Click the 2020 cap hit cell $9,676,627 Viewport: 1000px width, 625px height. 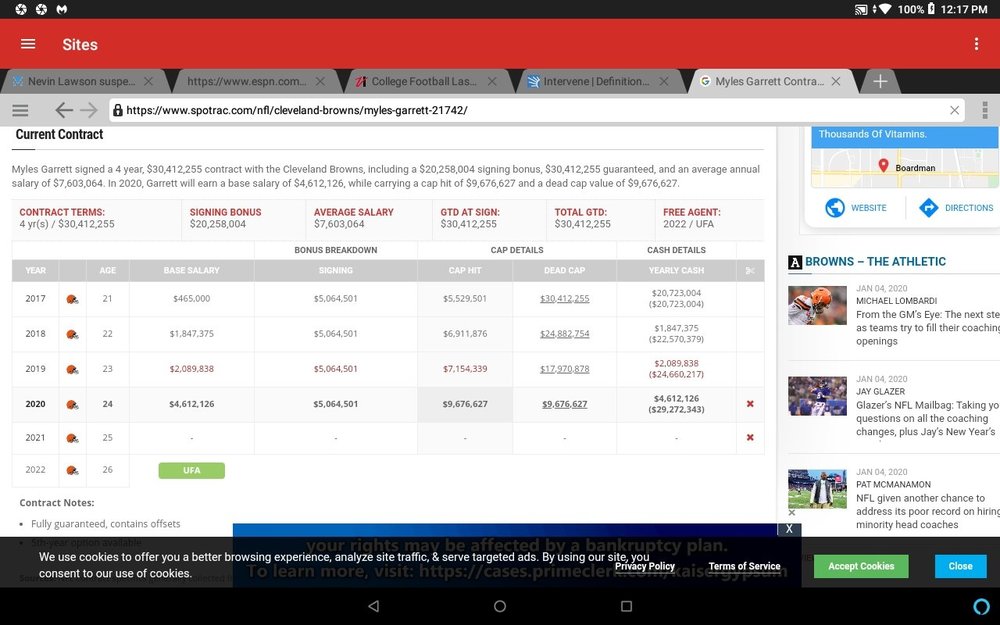click(465, 404)
